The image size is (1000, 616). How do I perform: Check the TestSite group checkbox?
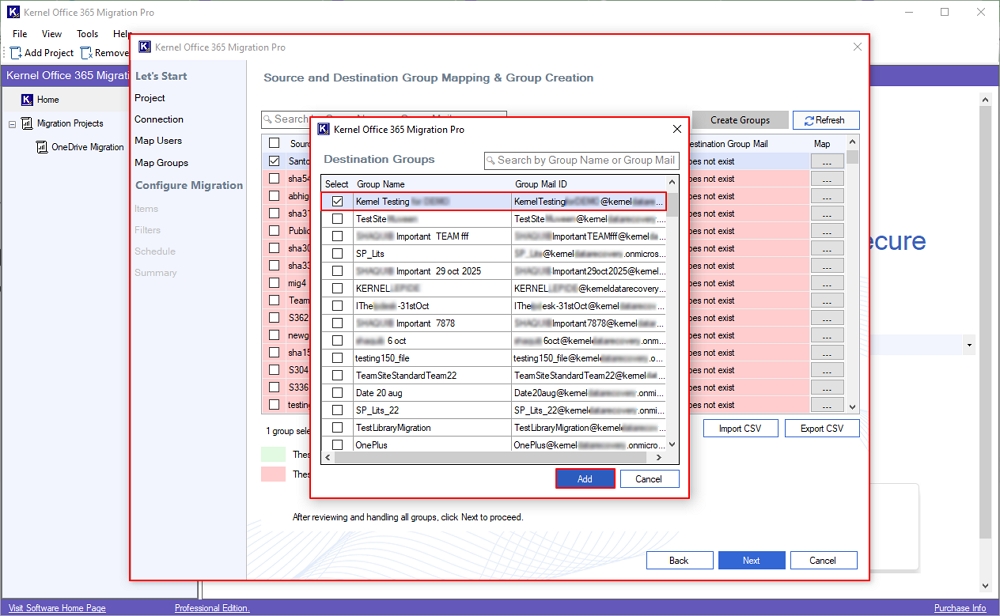(x=338, y=219)
